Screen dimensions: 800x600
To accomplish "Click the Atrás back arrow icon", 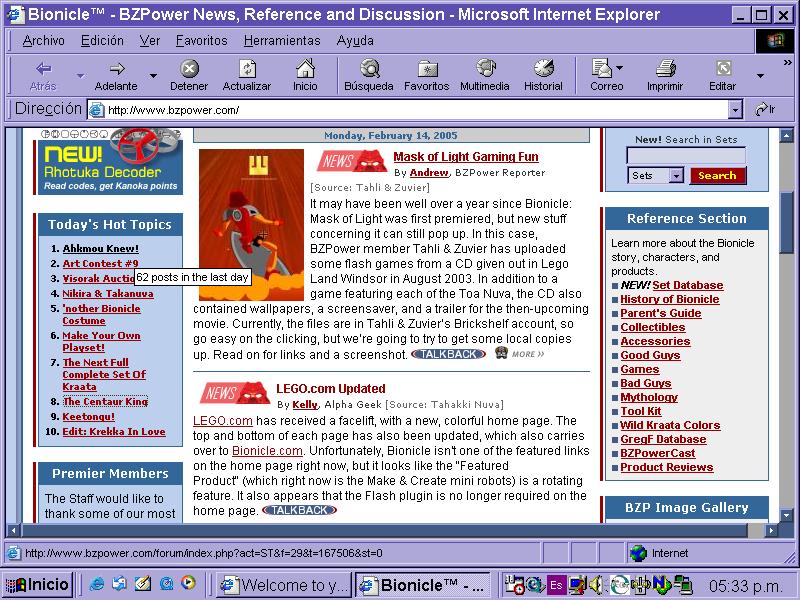I will 43,68.
